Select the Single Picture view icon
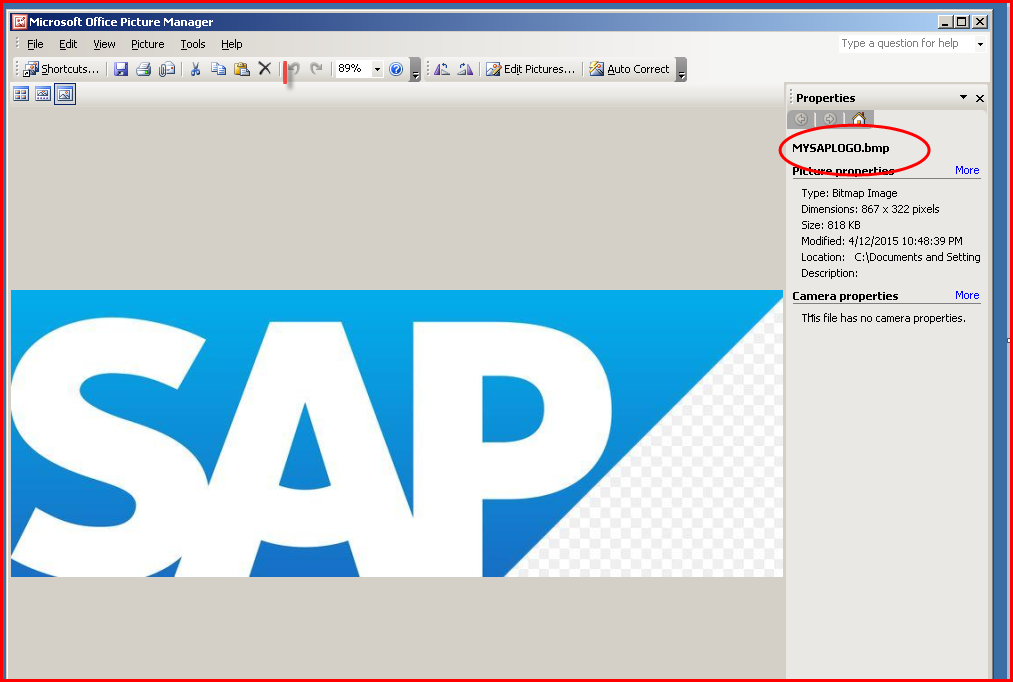 coord(65,94)
